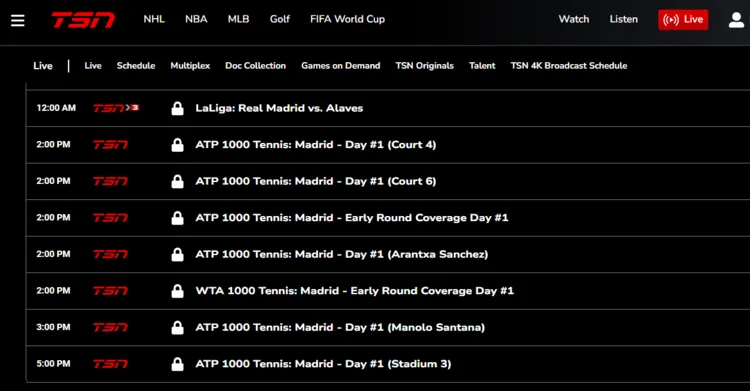
Task: Open Golf section
Action: (280, 19)
